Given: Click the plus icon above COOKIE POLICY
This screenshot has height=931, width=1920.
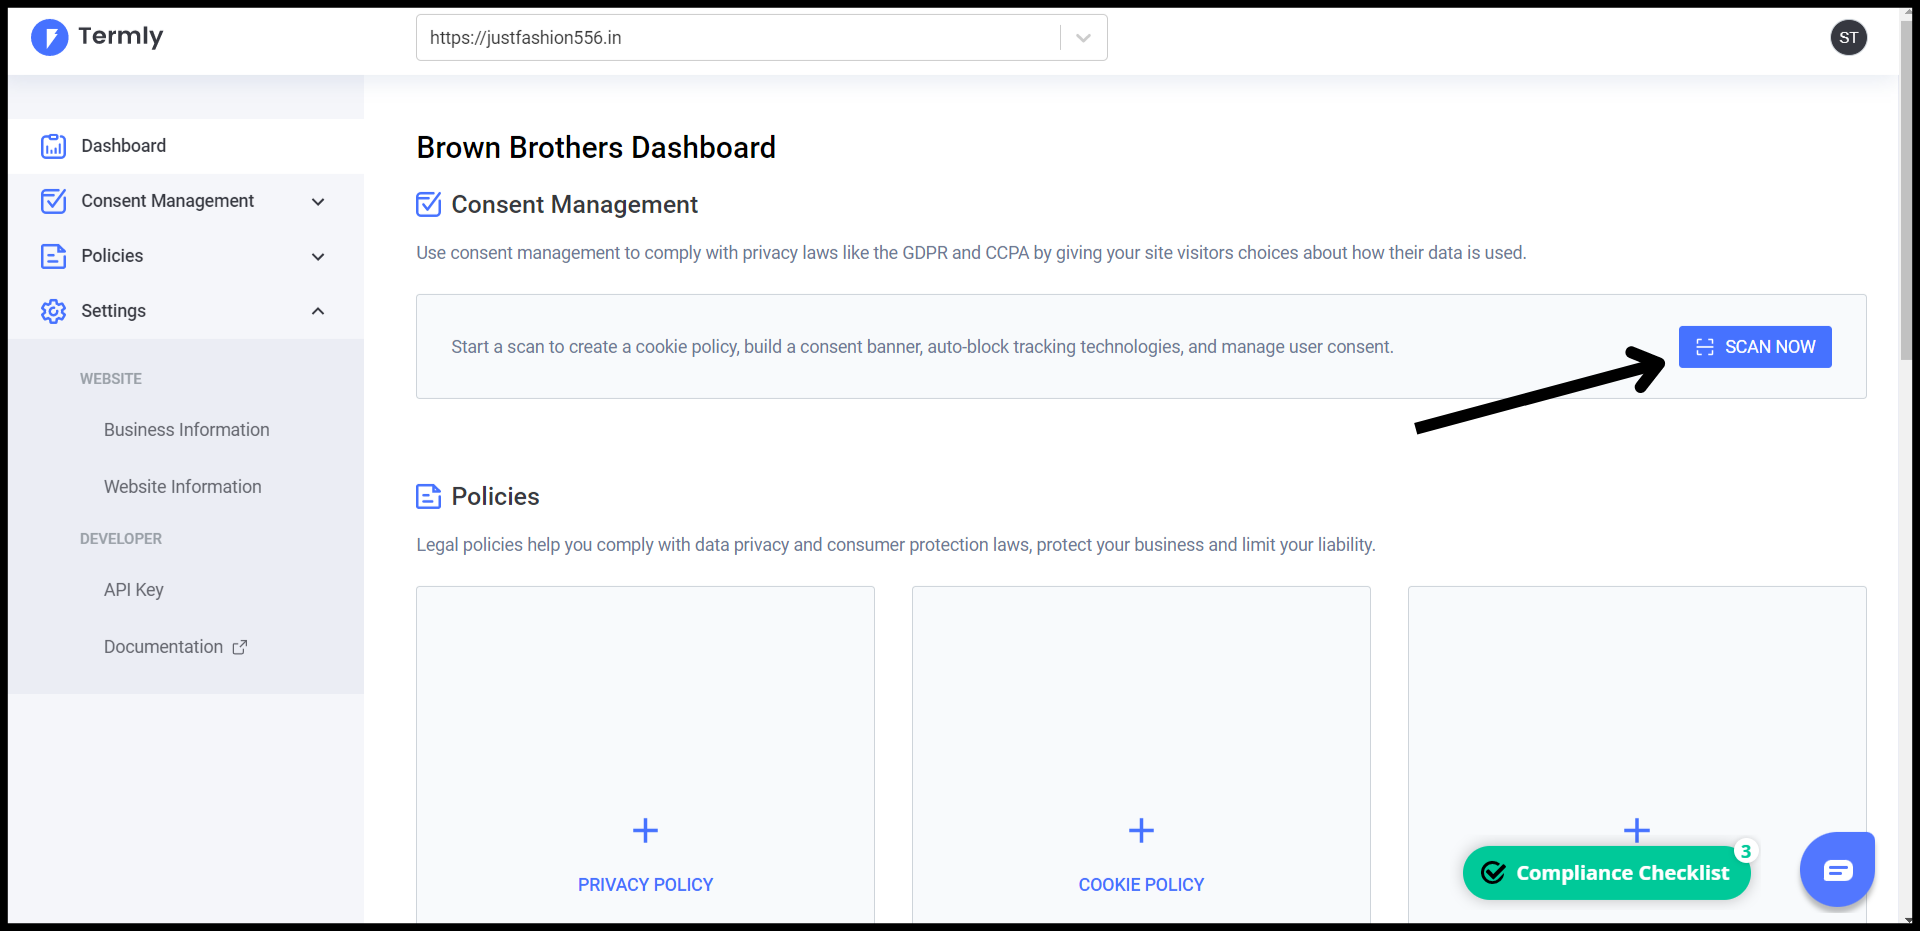Looking at the screenshot, I should 1141,830.
